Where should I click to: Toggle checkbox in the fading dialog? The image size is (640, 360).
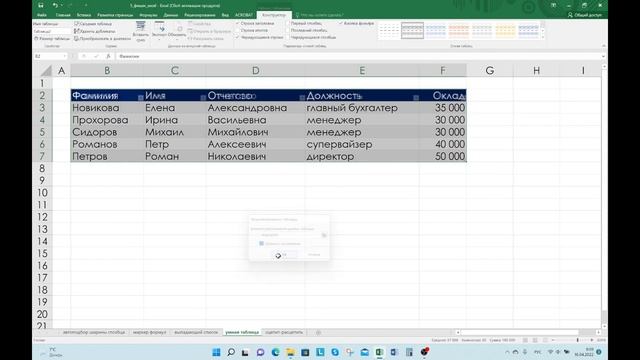pos(261,243)
